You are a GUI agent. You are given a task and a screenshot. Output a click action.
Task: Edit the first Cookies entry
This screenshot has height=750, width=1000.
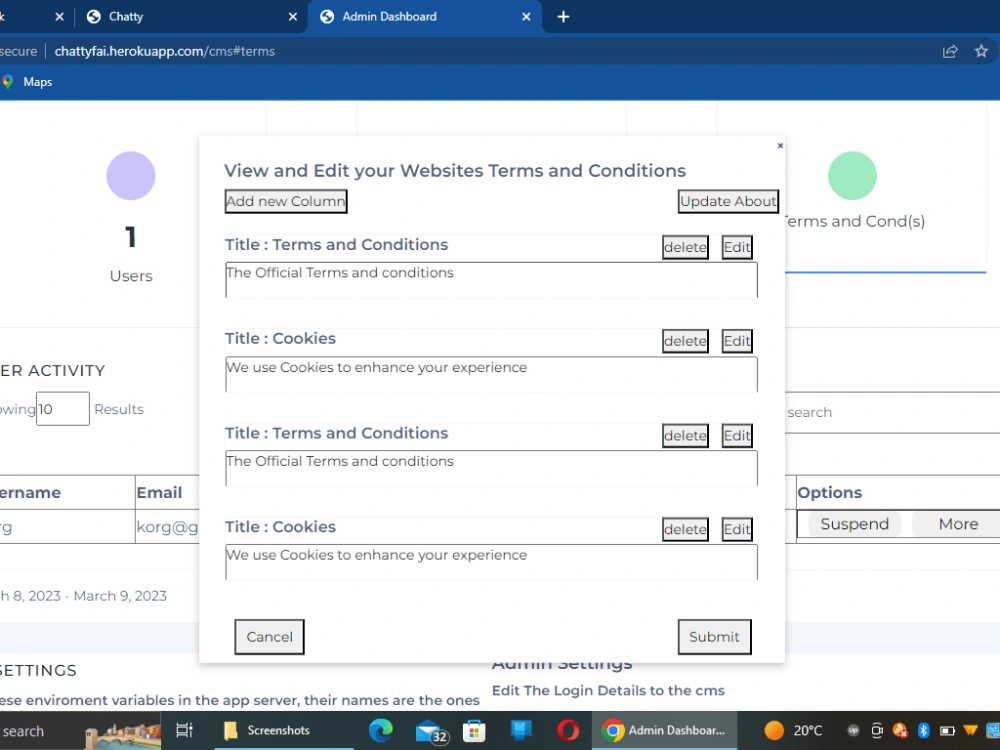(x=737, y=341)
